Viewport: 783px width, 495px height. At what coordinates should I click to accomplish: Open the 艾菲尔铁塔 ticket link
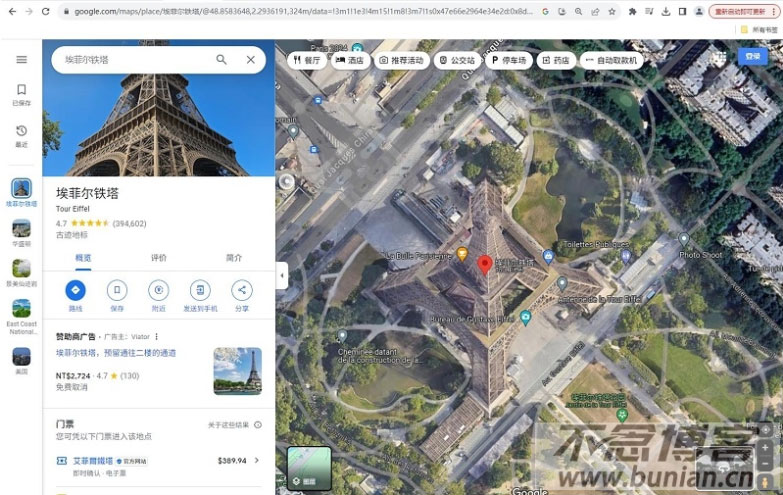tap(93, 461)
